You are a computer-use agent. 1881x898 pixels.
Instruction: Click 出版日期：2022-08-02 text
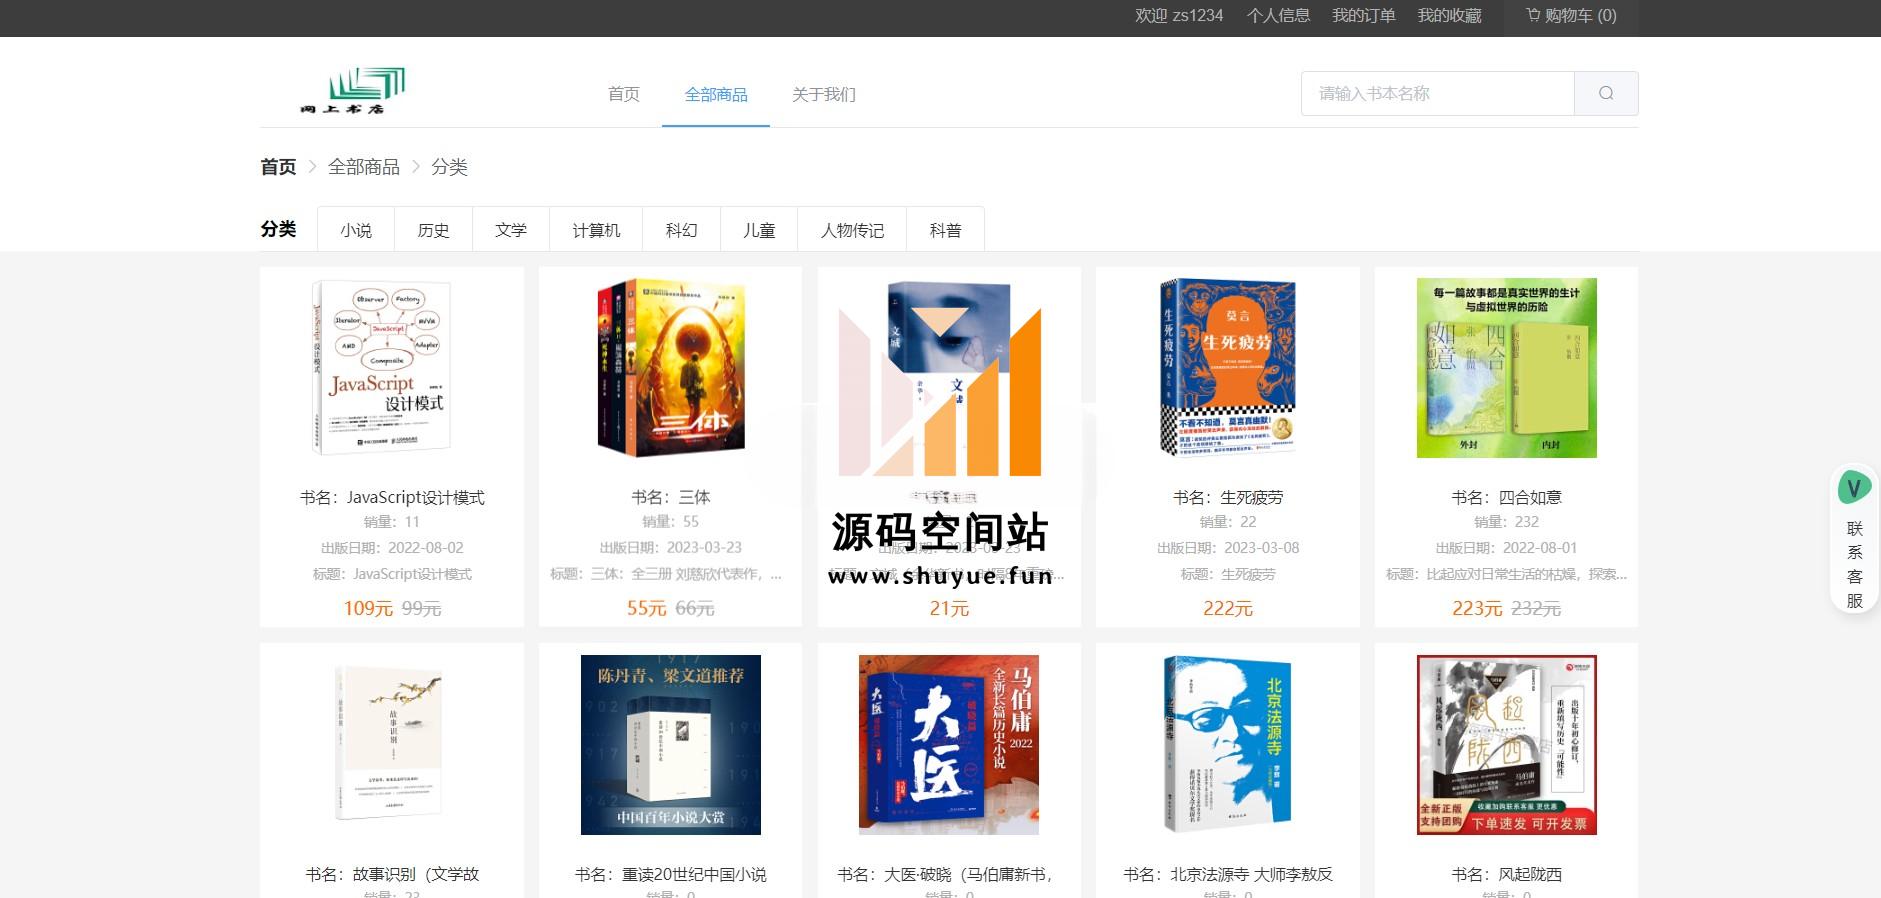click(x=392, y=548)
